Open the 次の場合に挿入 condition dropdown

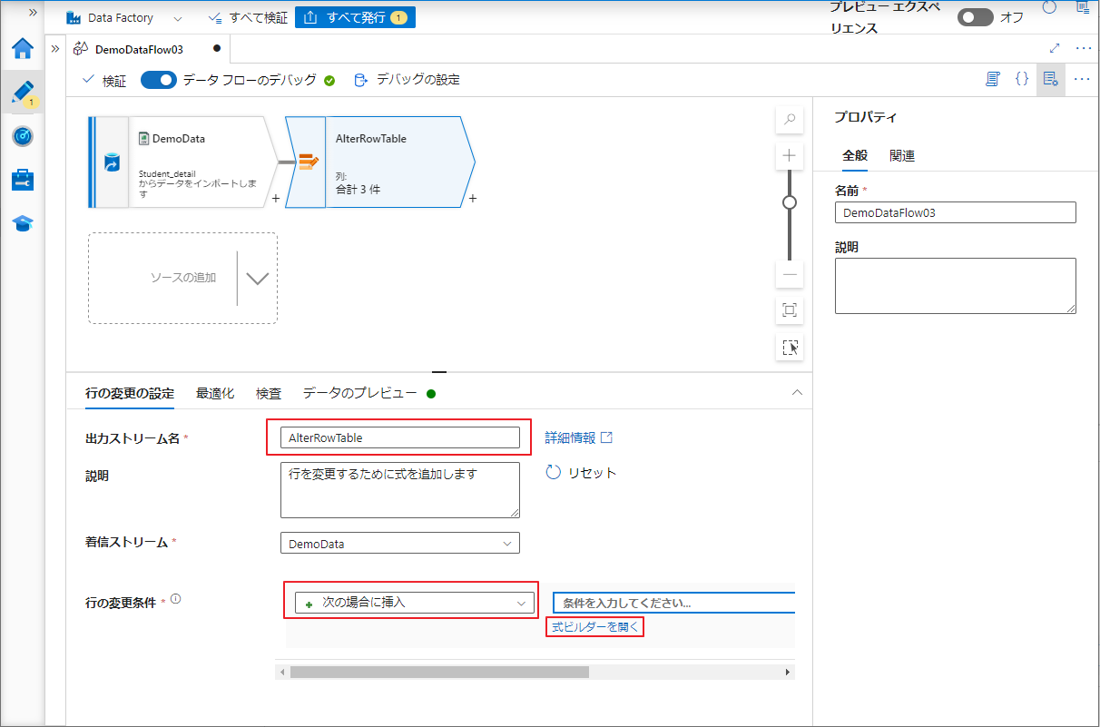415,602
